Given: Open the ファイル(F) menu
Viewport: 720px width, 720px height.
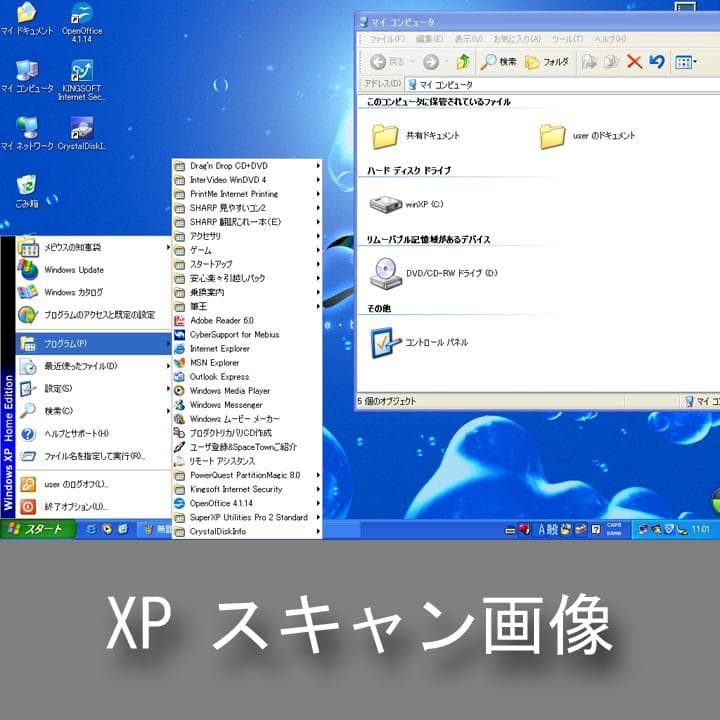Looking at the screenshot, I should (x=387, y=39).
